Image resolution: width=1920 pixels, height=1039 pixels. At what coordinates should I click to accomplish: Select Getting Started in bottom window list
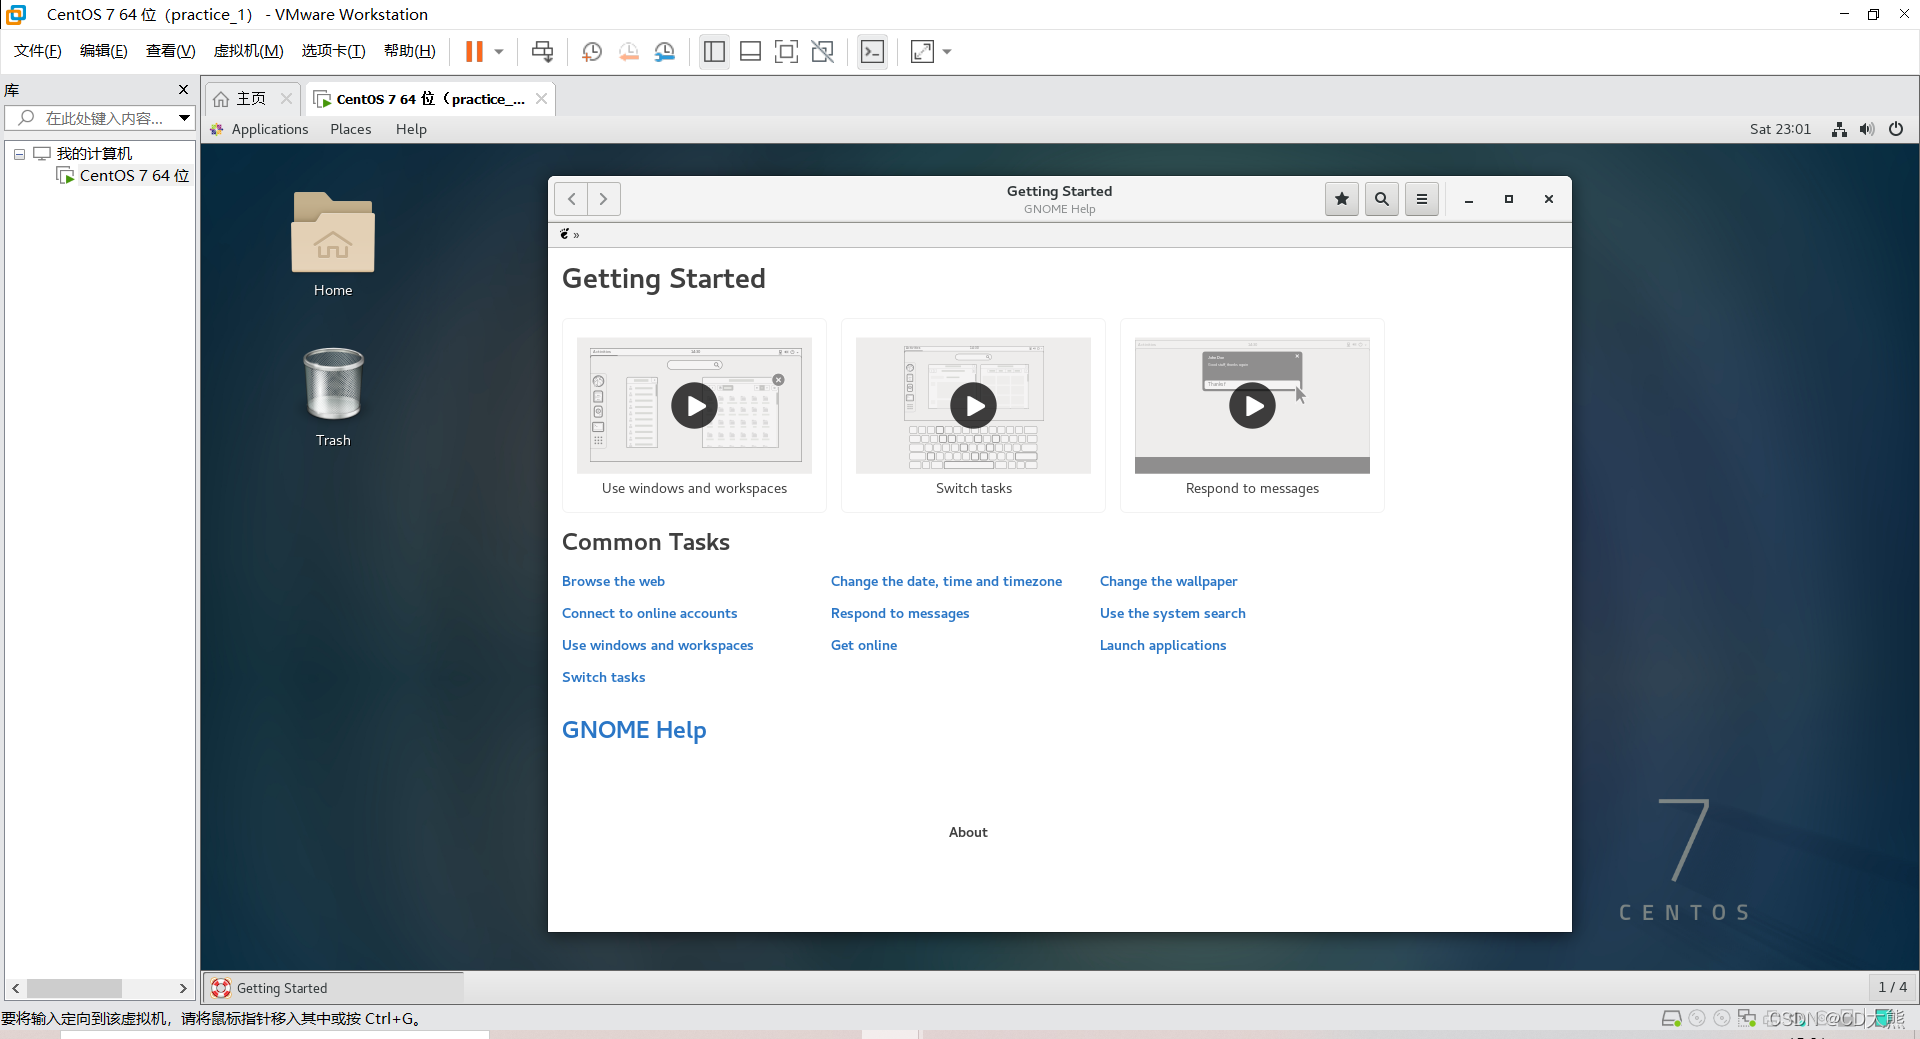[x=334, y=988]
